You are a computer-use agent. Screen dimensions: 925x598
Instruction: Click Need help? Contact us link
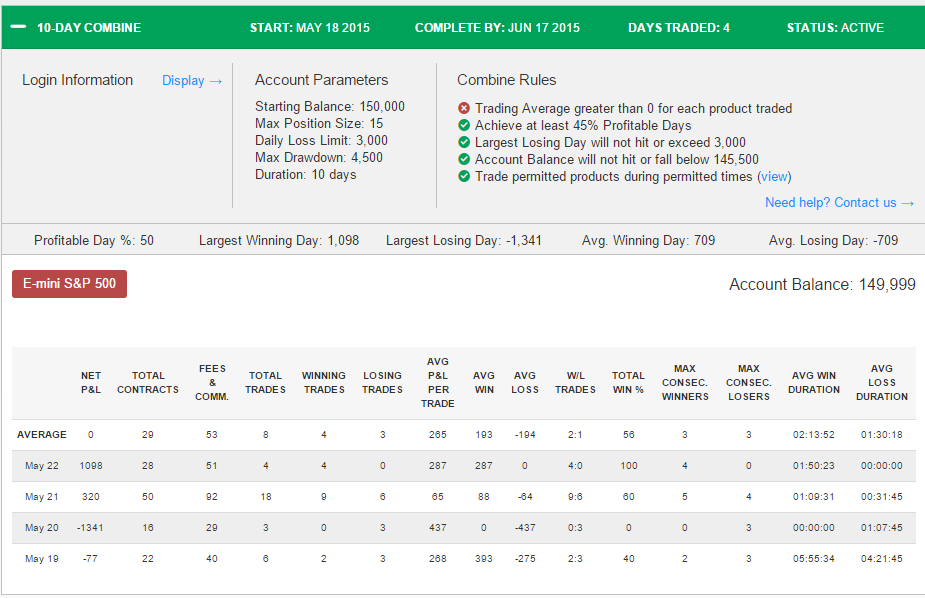839,203
